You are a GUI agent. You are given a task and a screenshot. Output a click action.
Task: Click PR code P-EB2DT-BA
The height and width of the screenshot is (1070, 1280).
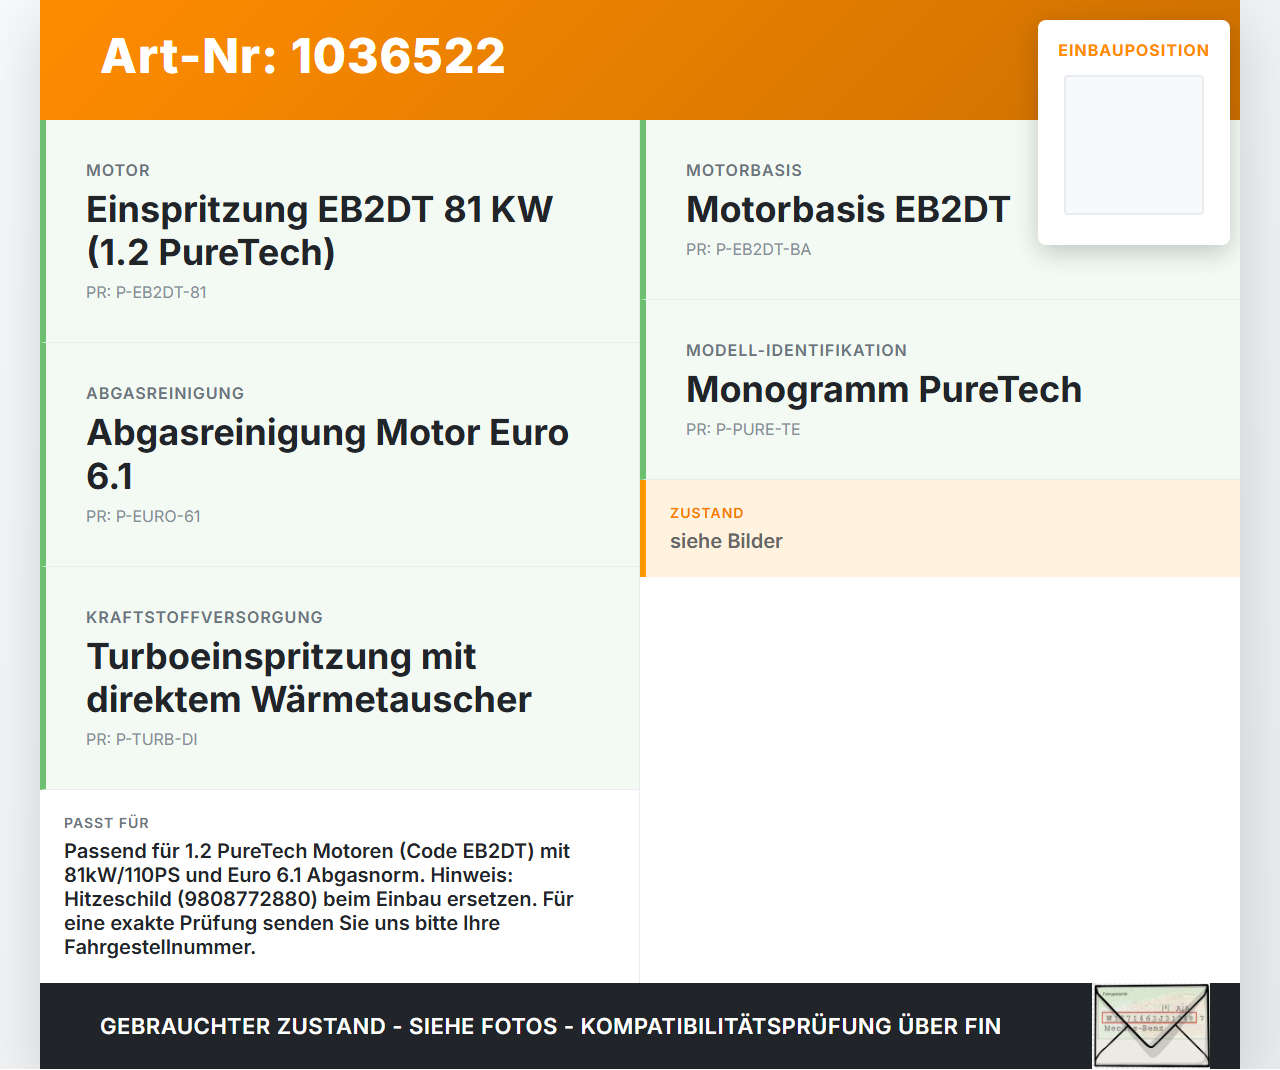coord(749,249)
